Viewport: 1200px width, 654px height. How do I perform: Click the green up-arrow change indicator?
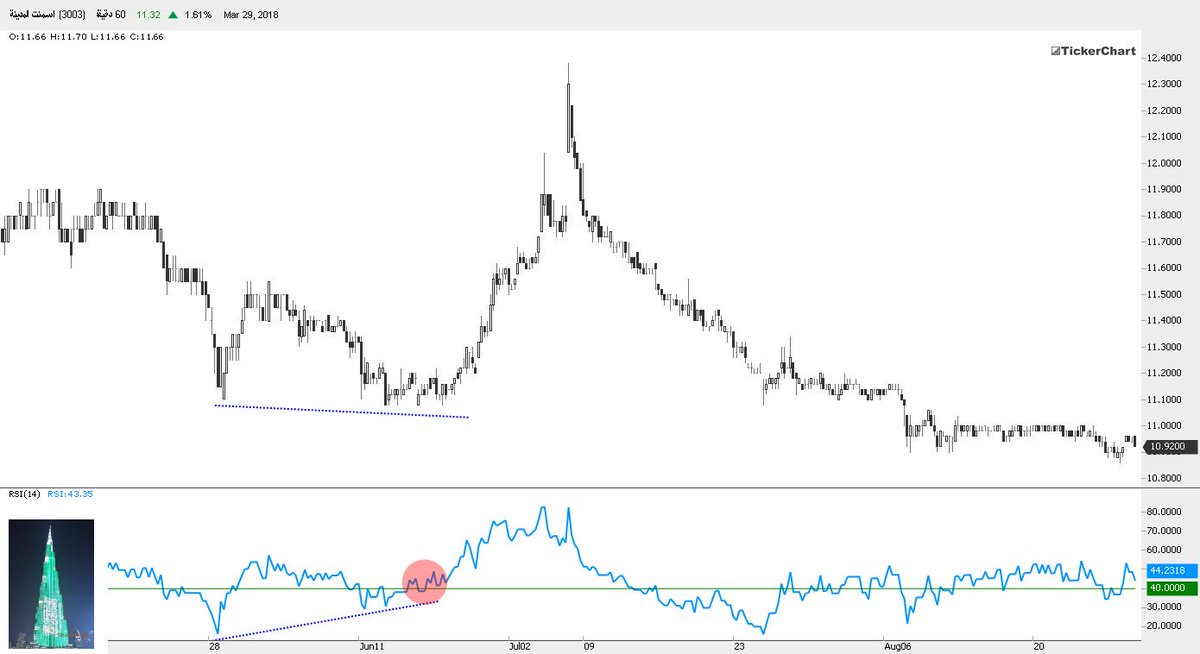(x=174, y=16)
